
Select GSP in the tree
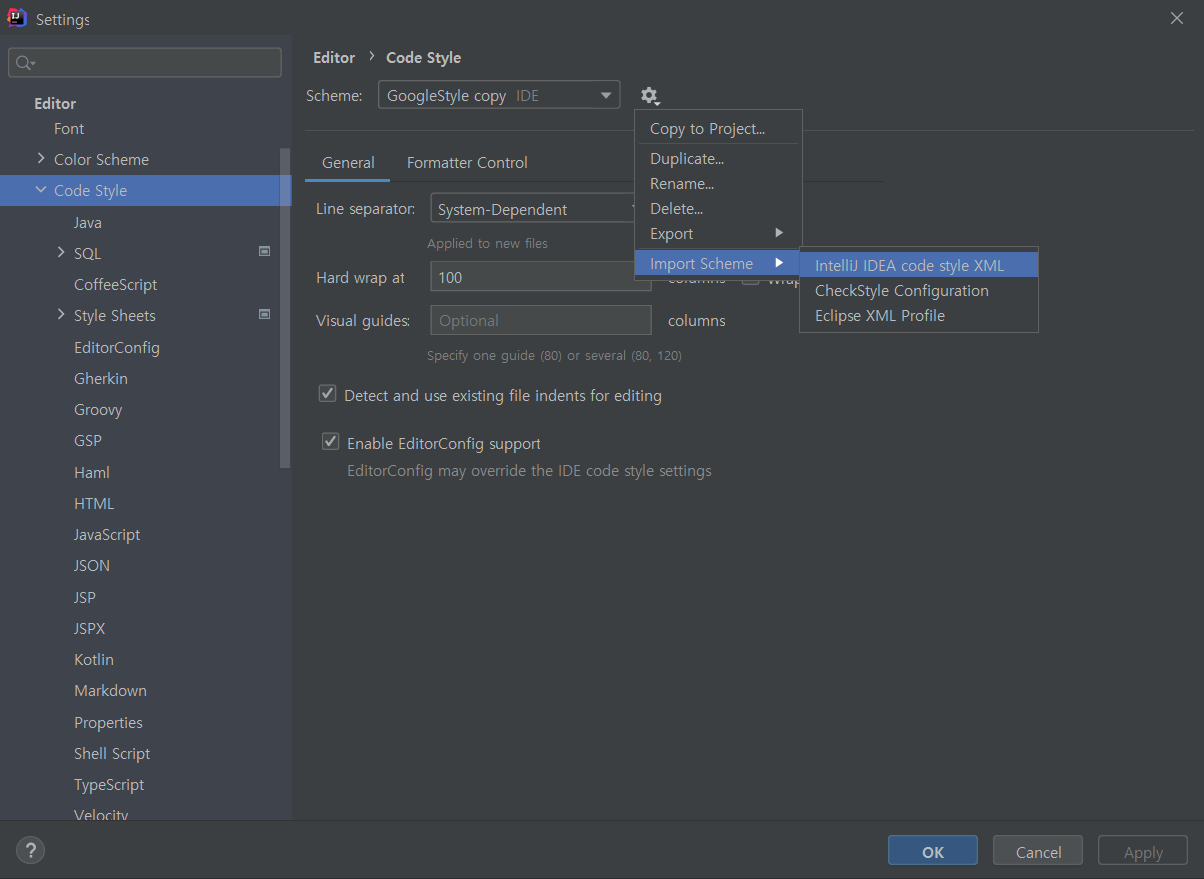[88, 440]
